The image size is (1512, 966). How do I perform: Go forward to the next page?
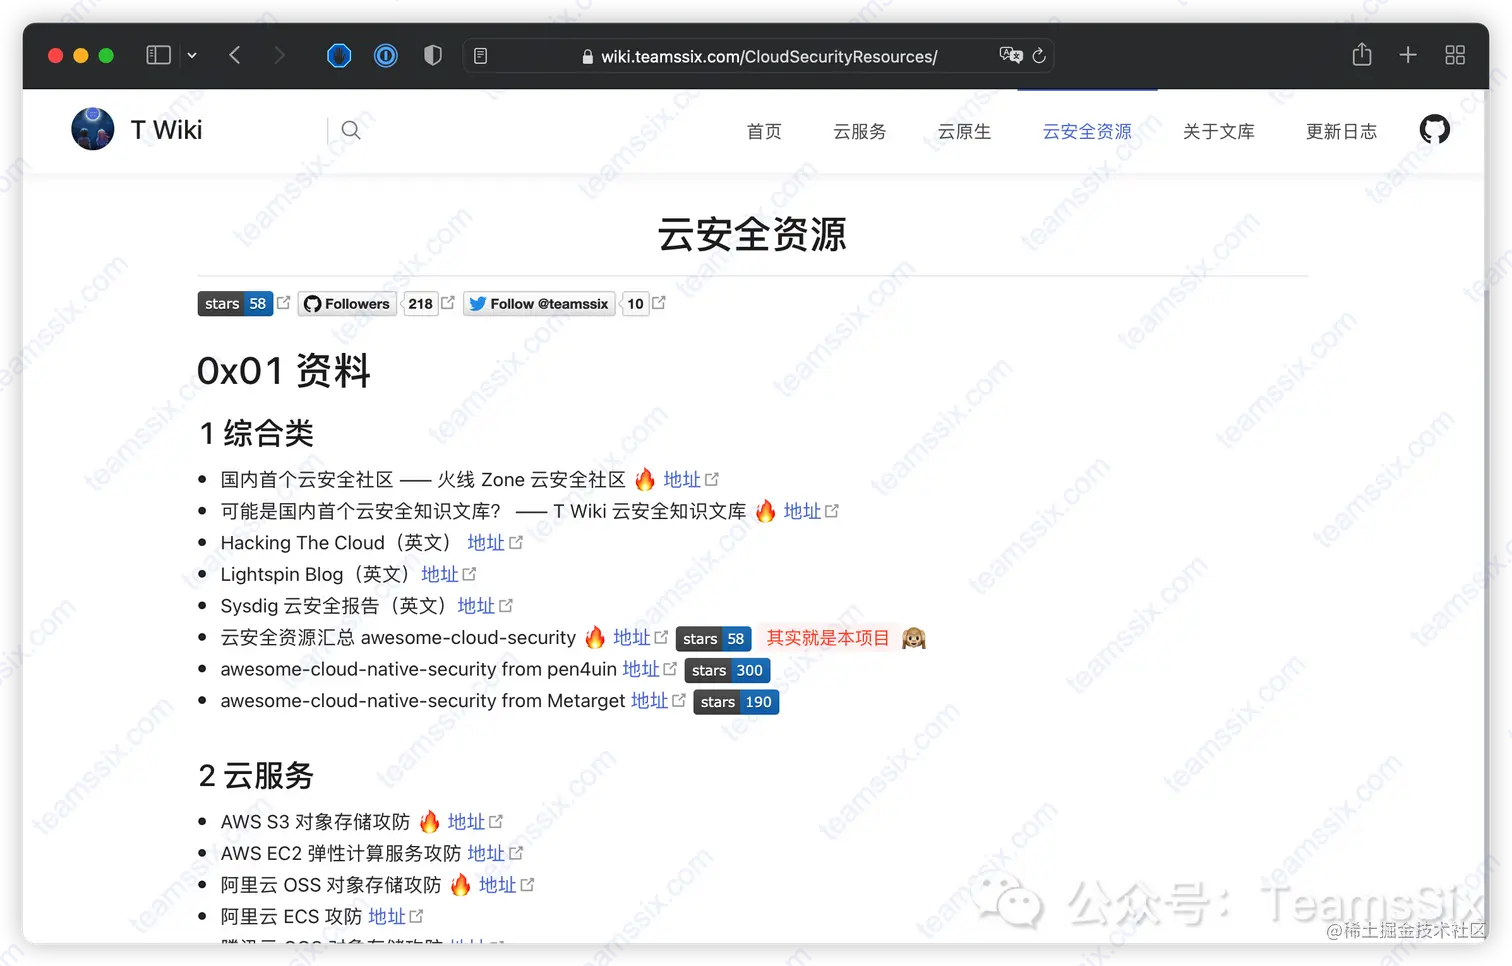point(279,55)
